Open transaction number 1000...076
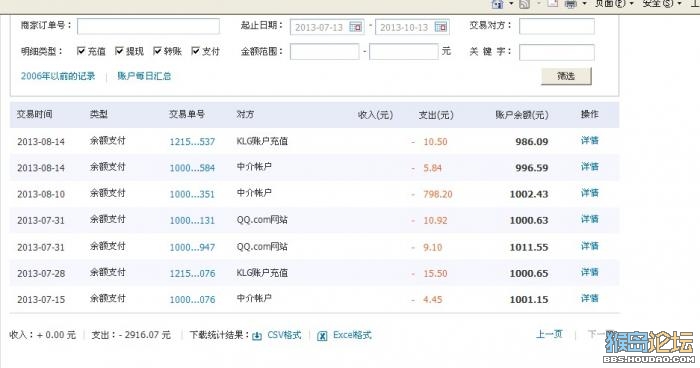Screen dimensions: 700x368 pos(192,300)
